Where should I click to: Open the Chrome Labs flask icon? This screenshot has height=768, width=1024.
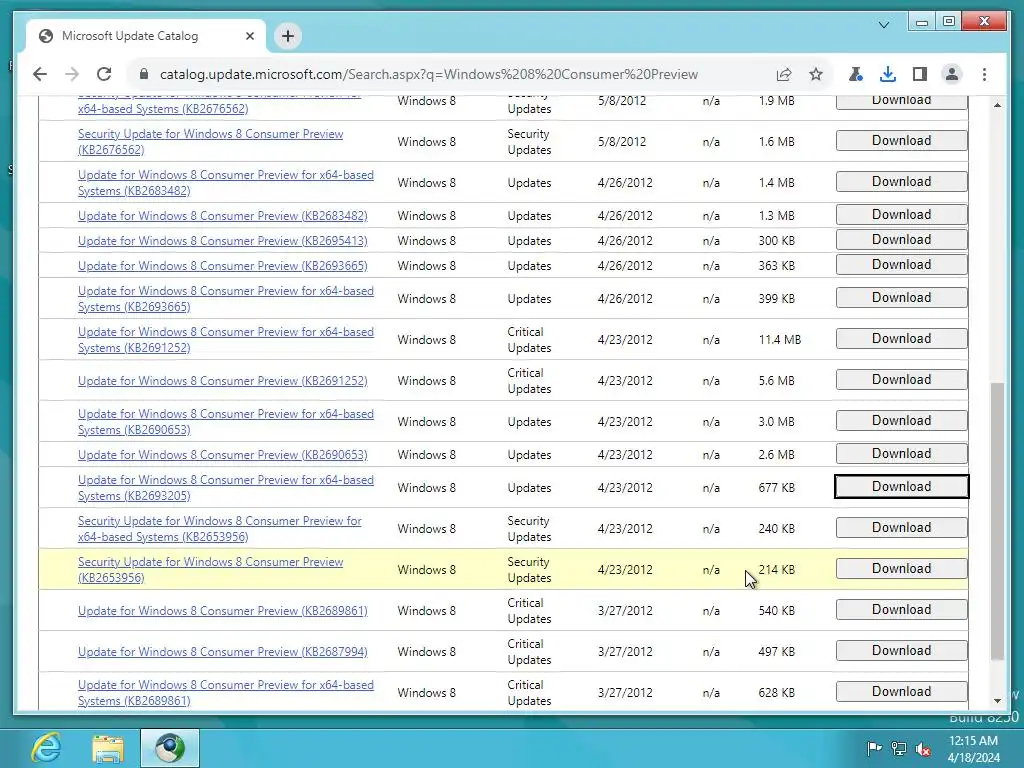856,74
